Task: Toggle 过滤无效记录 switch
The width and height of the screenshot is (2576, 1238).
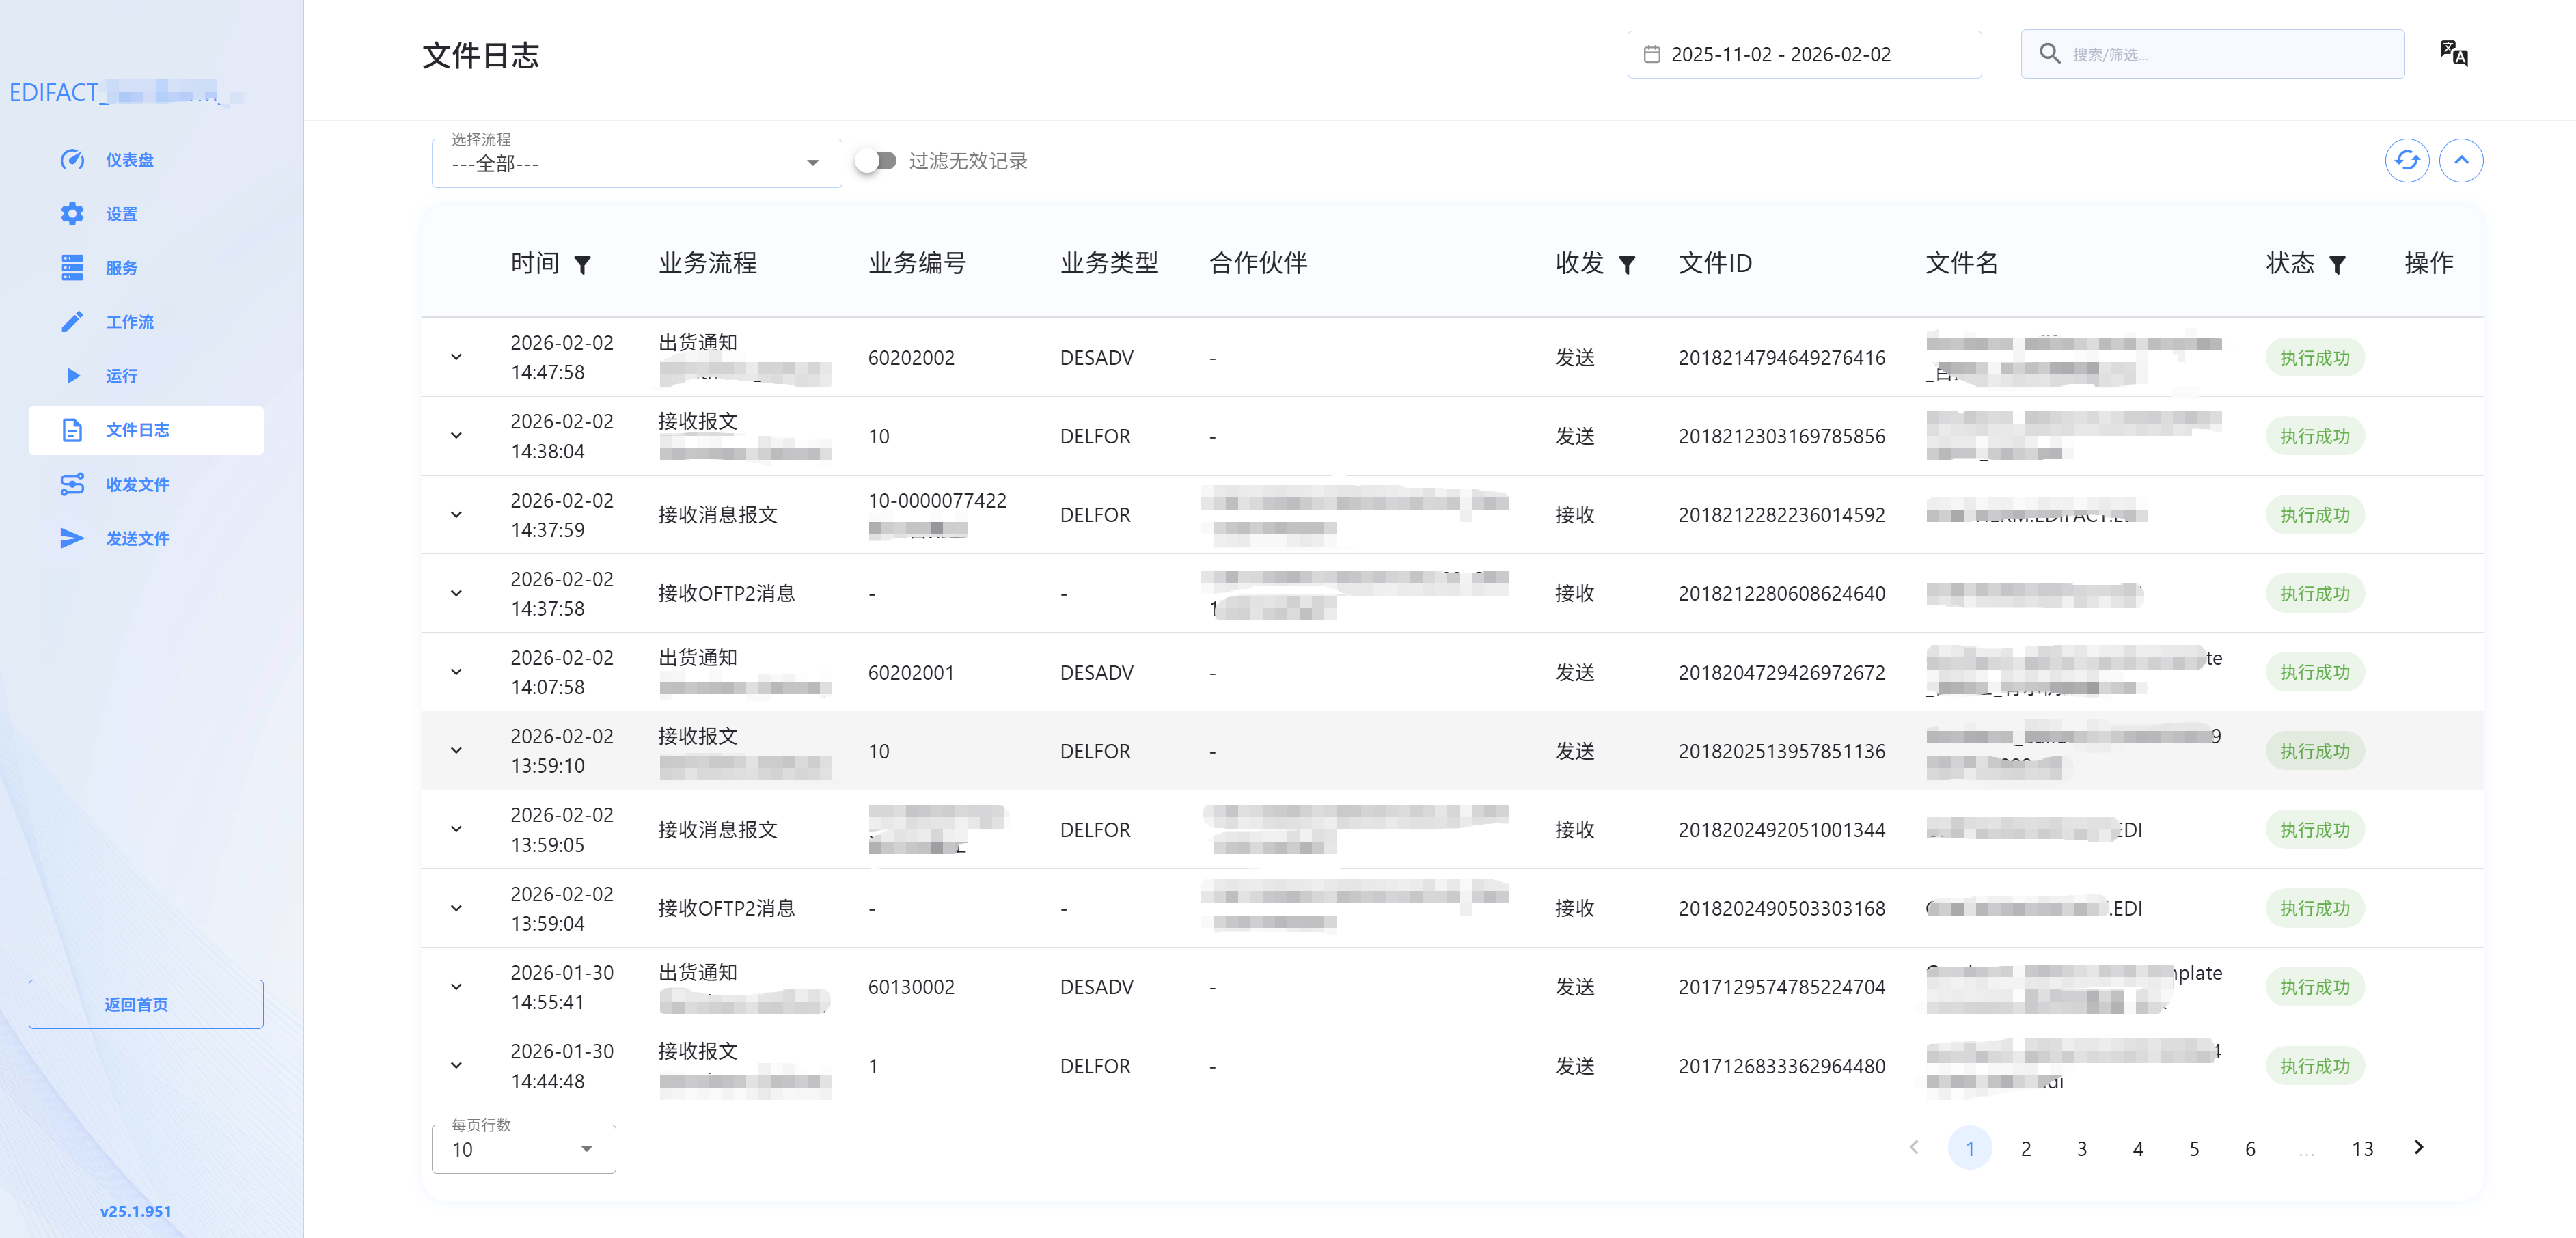Action: 876,161
